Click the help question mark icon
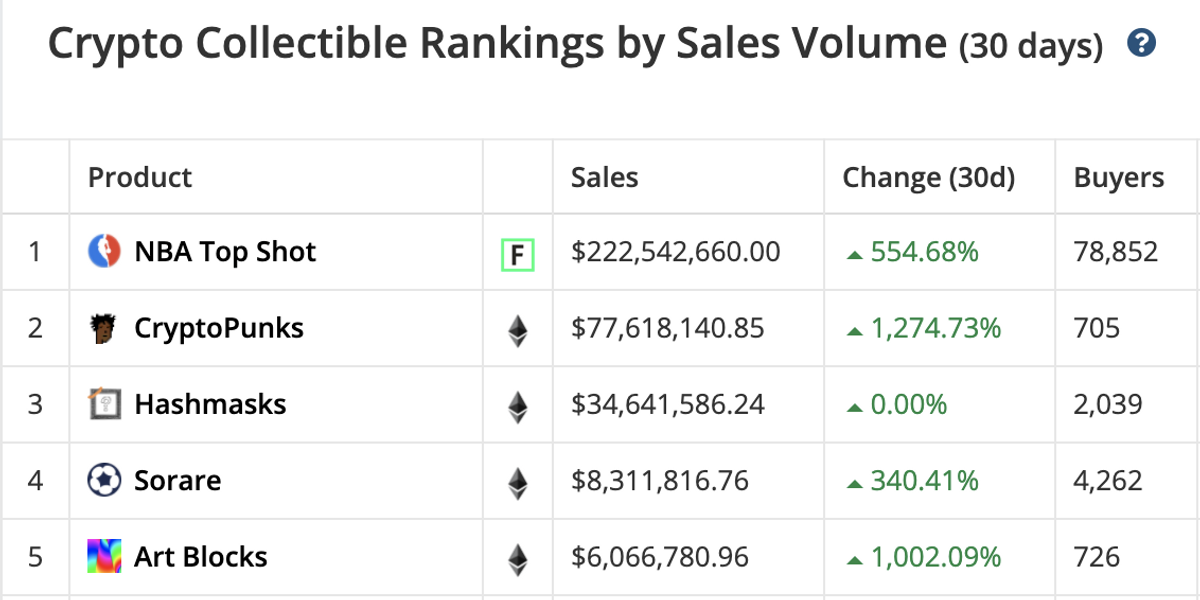1200x600 pixels. (x=1141, y=43)
